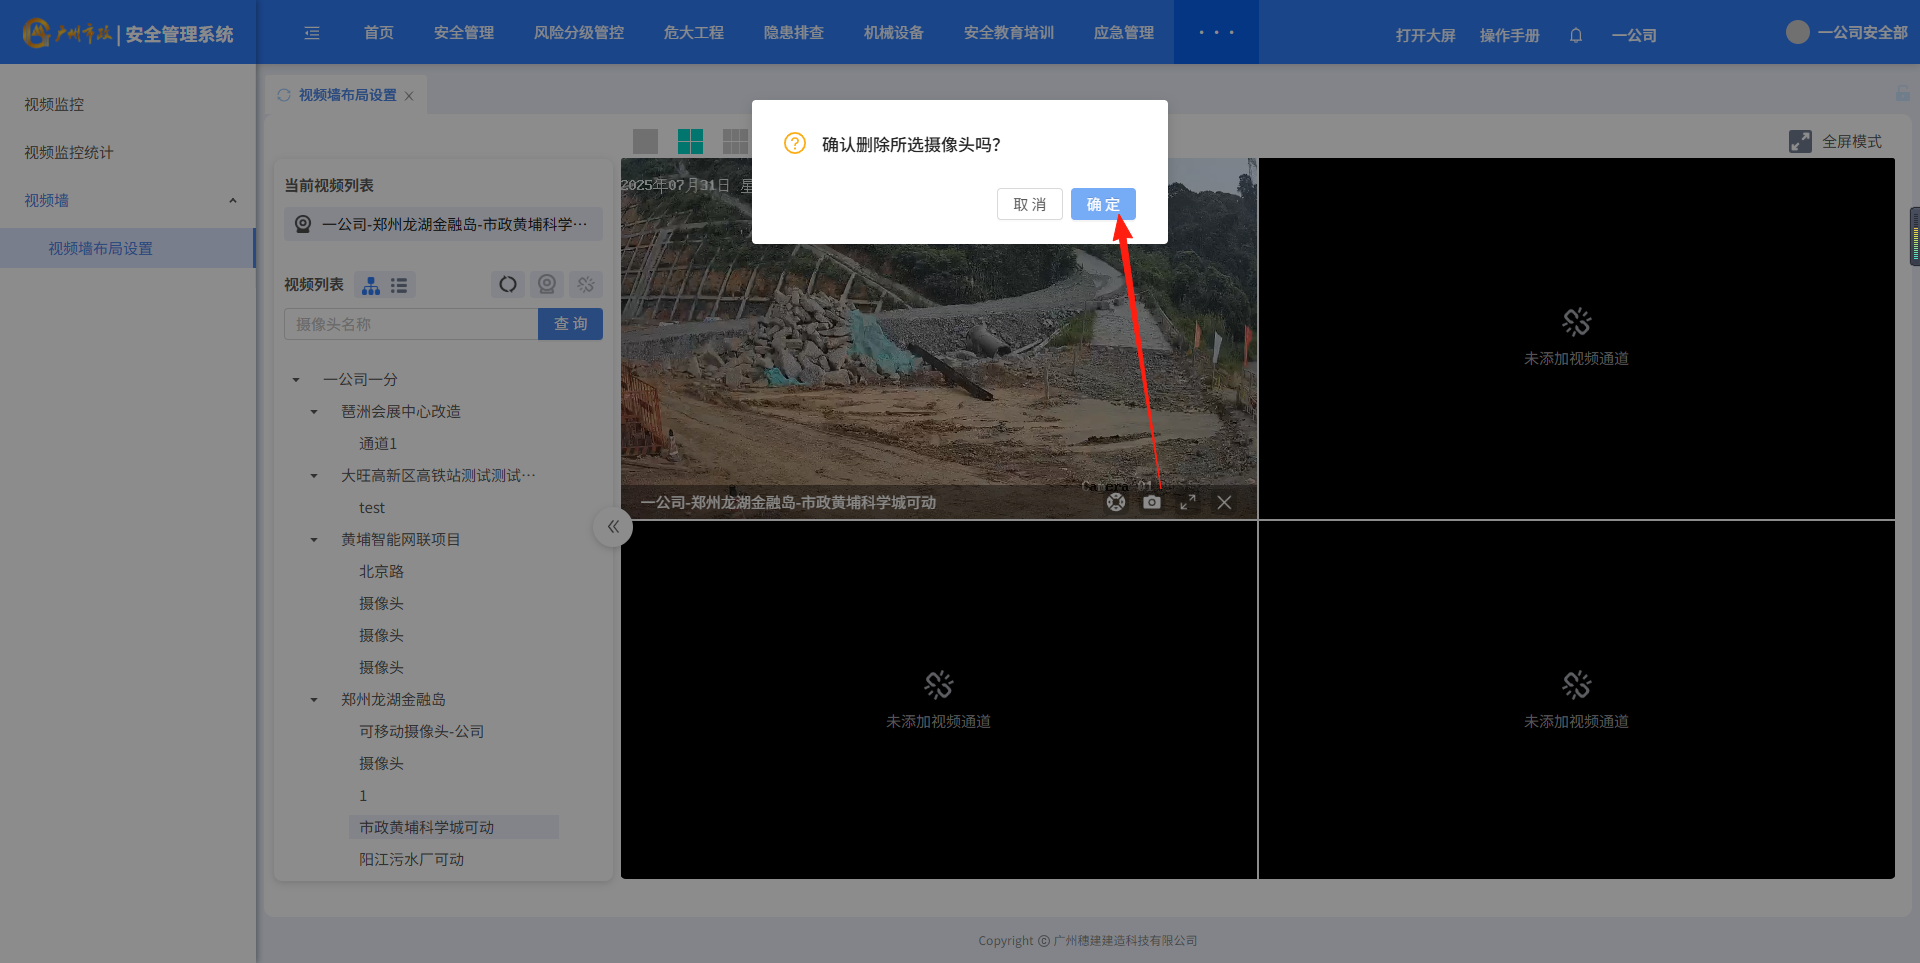Open PTZ direction control on video

click(1116, 502)
